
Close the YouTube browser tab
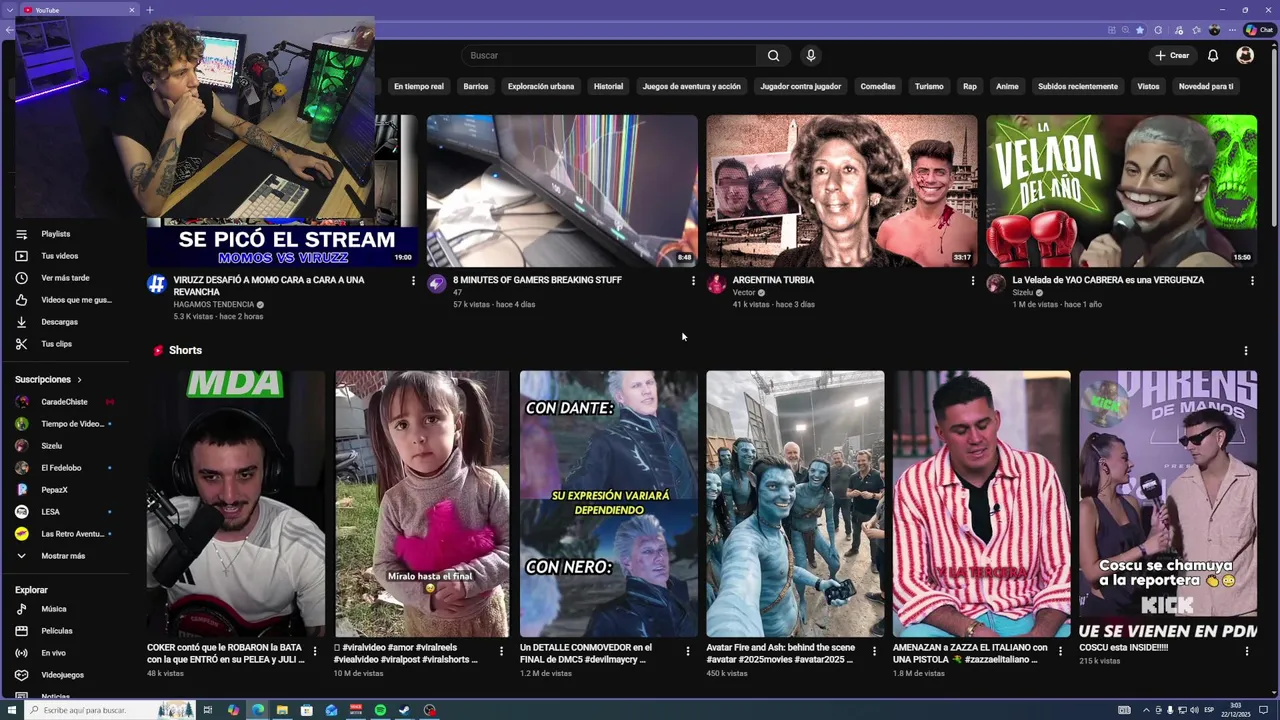click(x=132, y=10)
